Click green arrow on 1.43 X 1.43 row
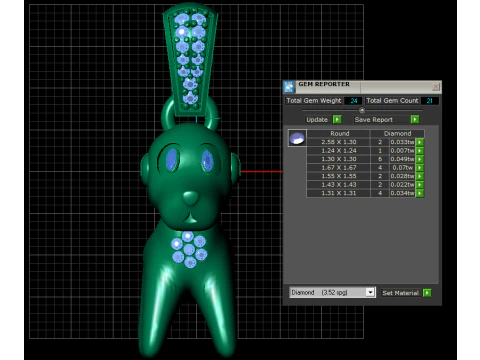The width and height of the screenshot is (480, 360). coord(420,185)
